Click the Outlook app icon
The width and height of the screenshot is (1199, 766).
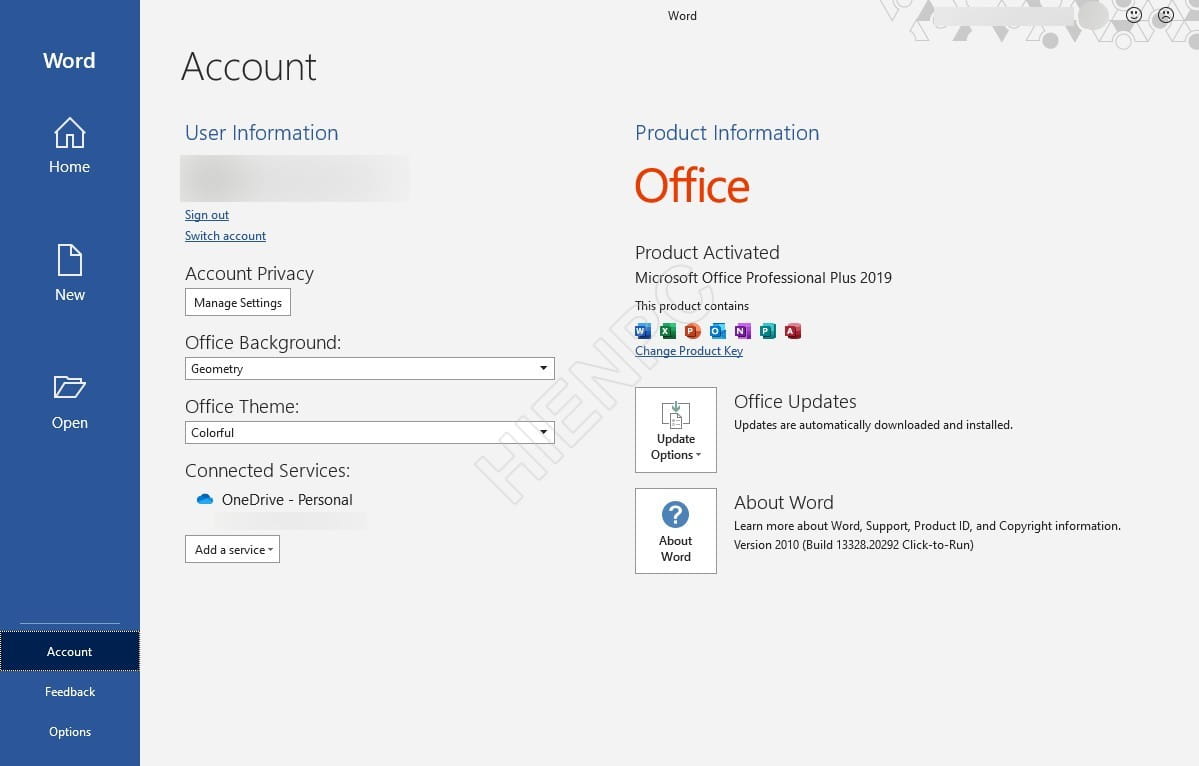717,331
